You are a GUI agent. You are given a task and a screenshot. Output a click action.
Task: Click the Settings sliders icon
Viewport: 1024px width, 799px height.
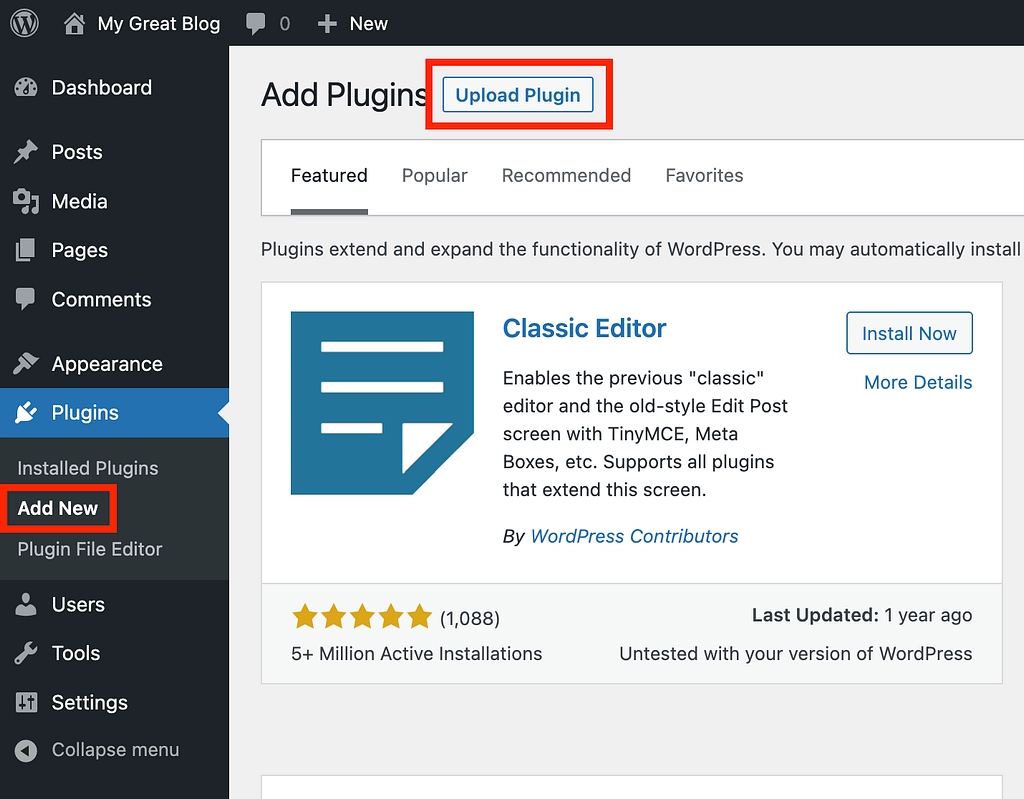(x=26, y=702)
